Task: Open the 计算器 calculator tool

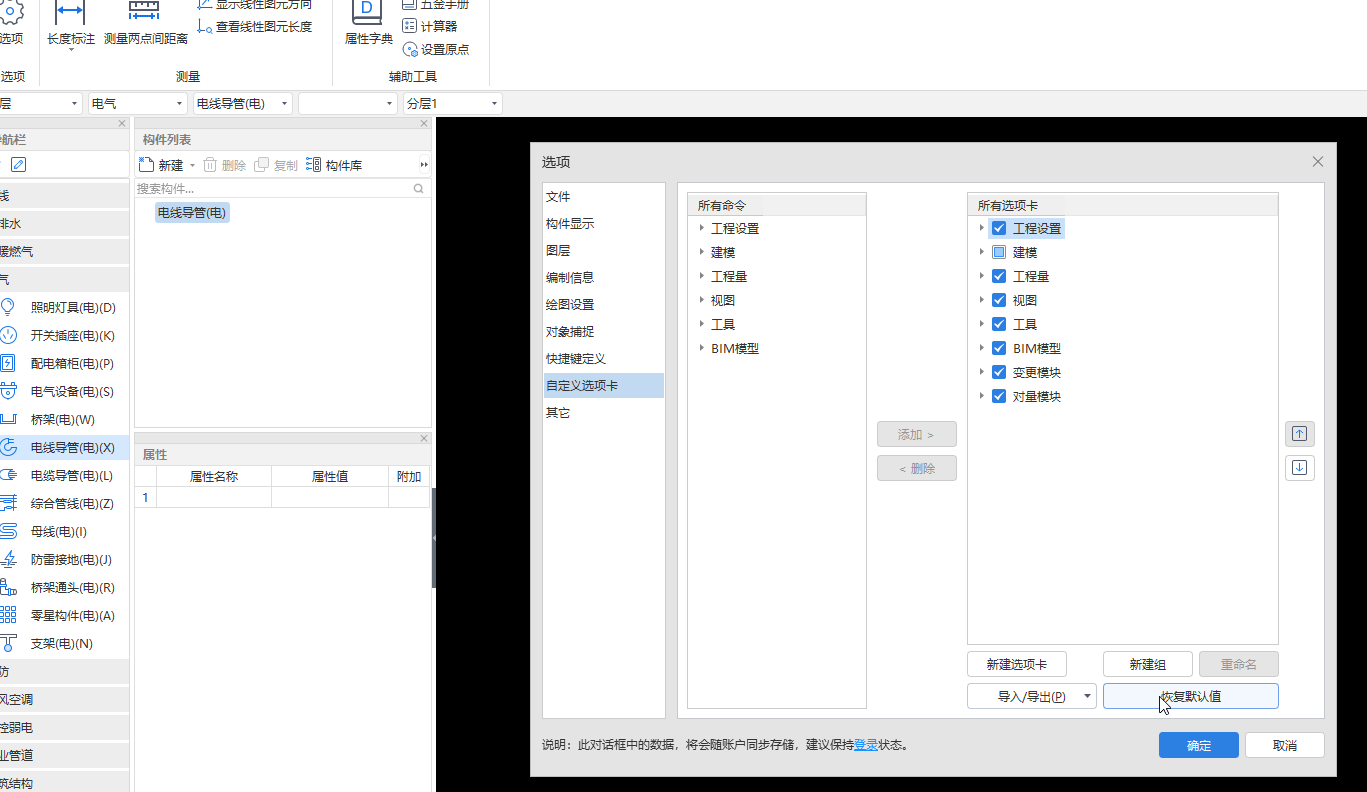Action: coord(430,26)
